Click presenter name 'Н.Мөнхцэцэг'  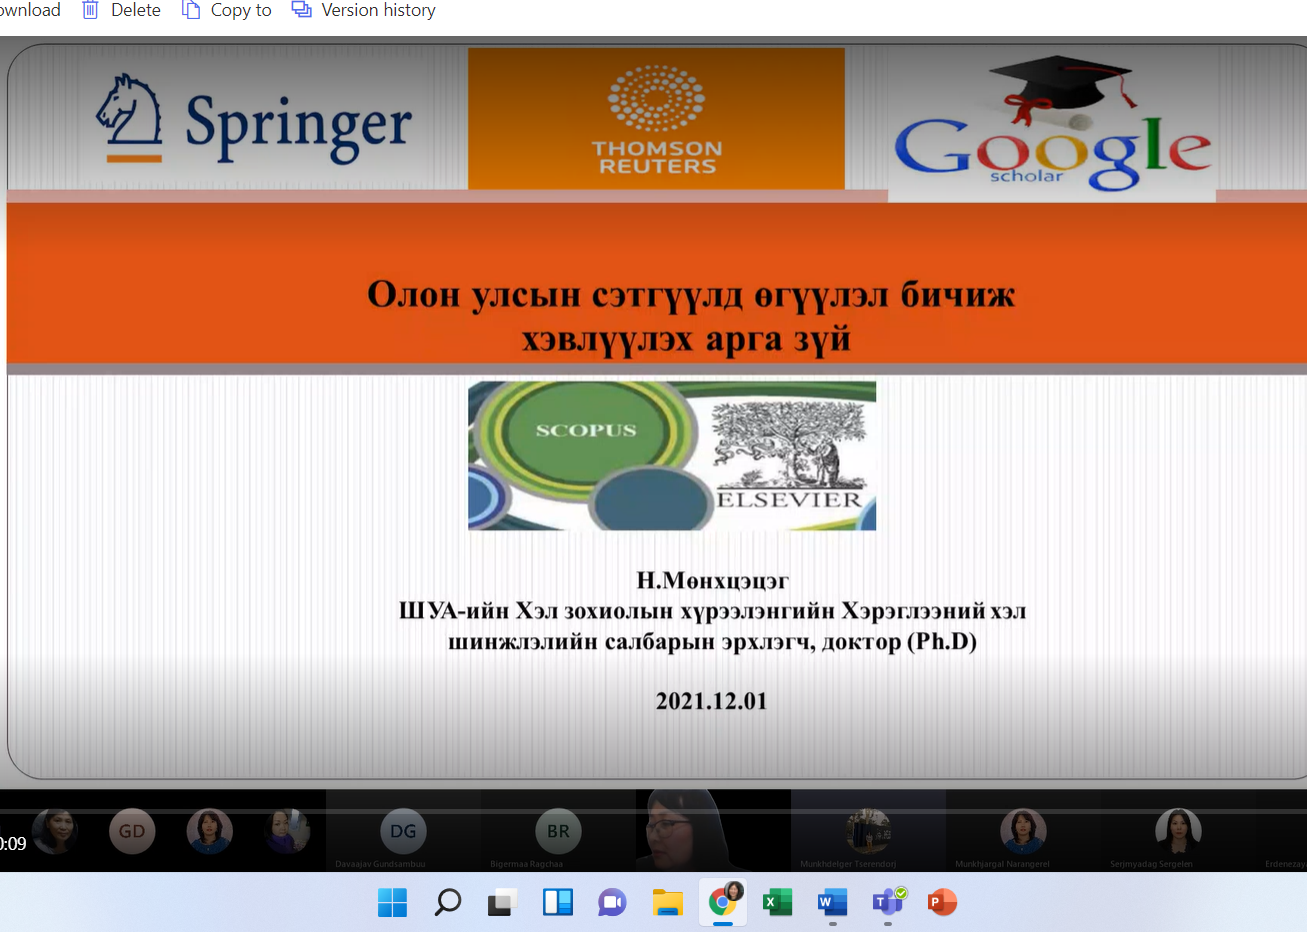coord(712,580)
